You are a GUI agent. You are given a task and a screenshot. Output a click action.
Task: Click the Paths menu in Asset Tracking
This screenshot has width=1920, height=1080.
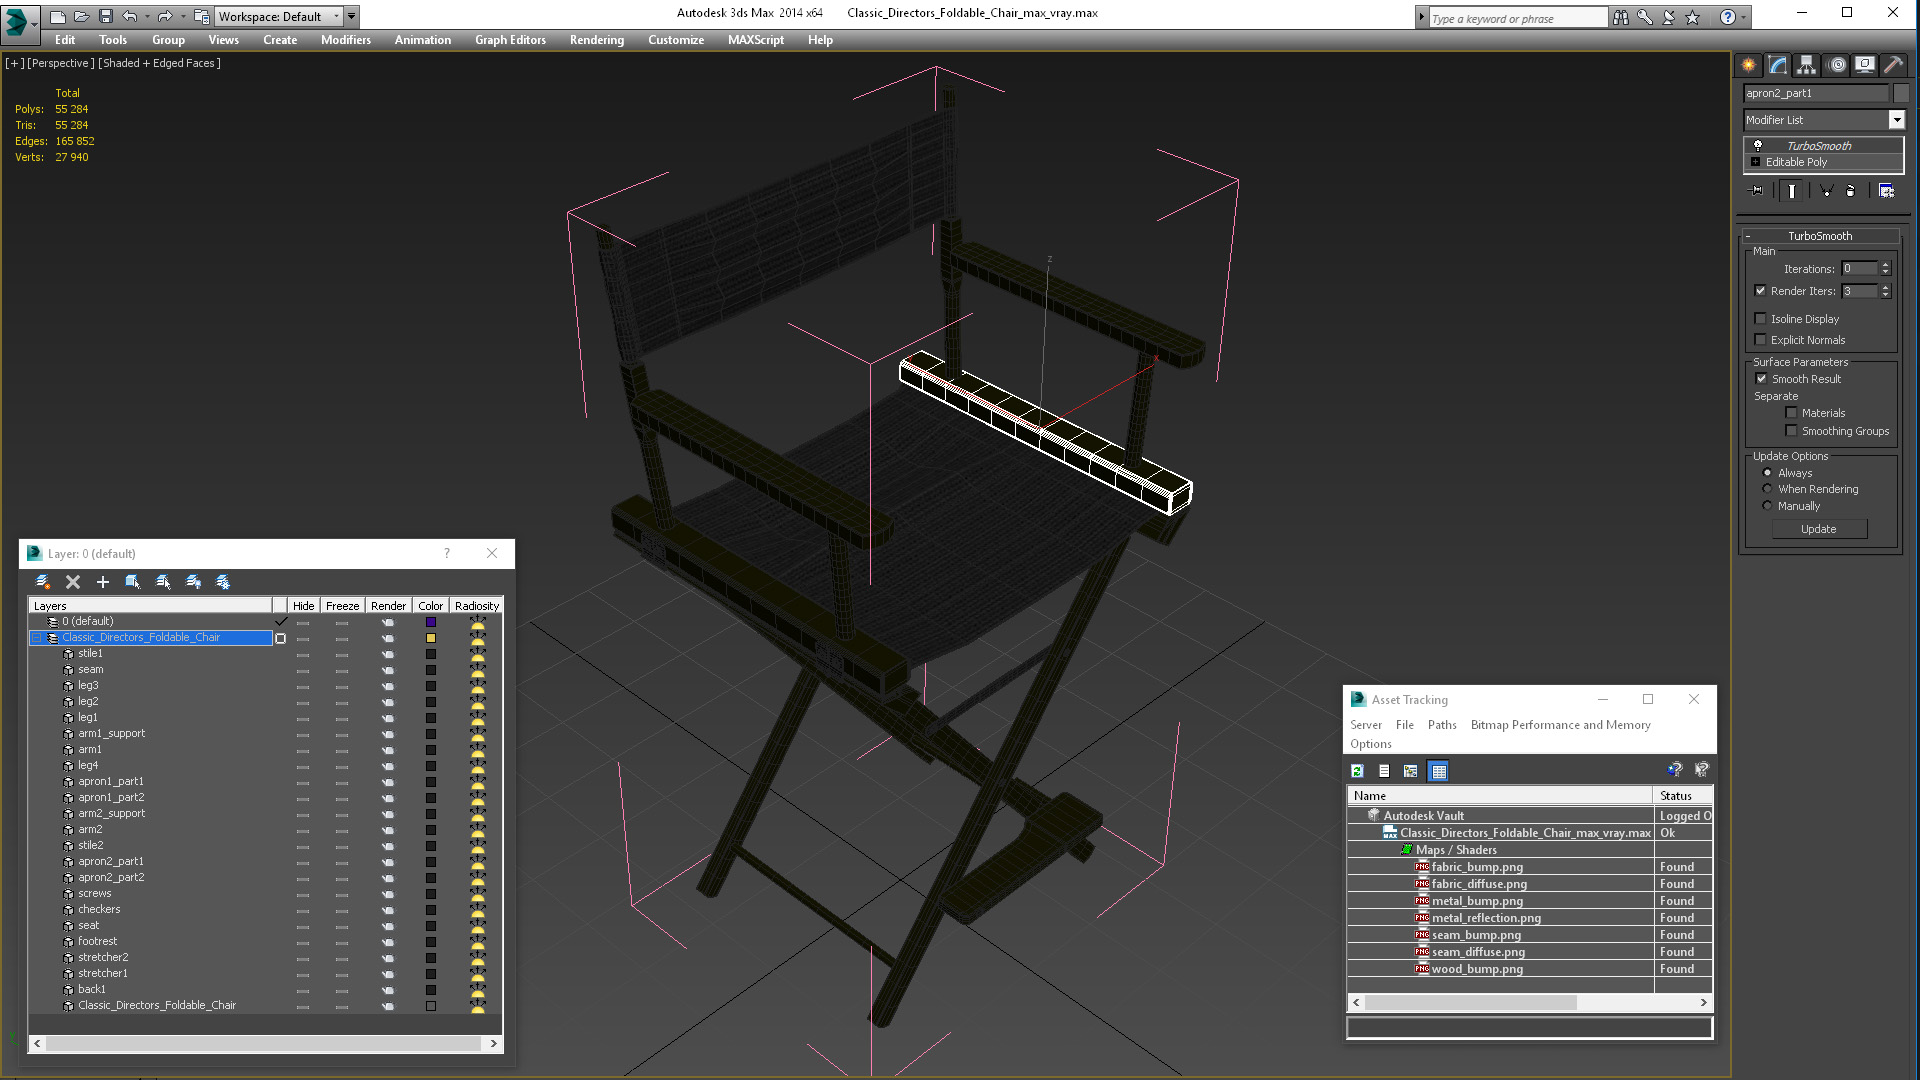click(x=1441, y=724)
